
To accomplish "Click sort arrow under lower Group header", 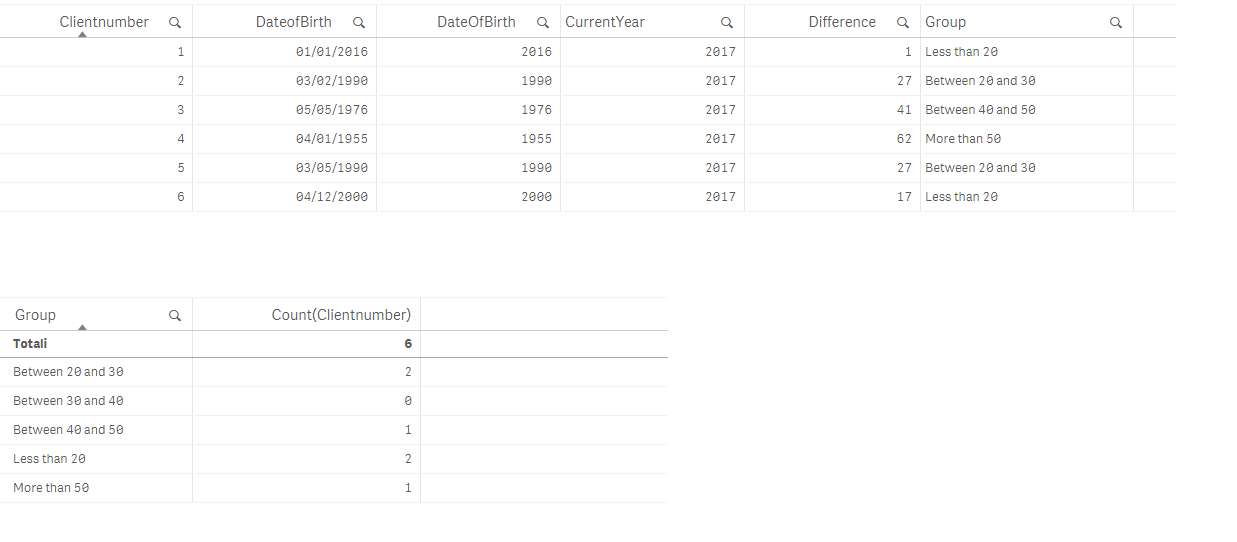I will 82,327.
